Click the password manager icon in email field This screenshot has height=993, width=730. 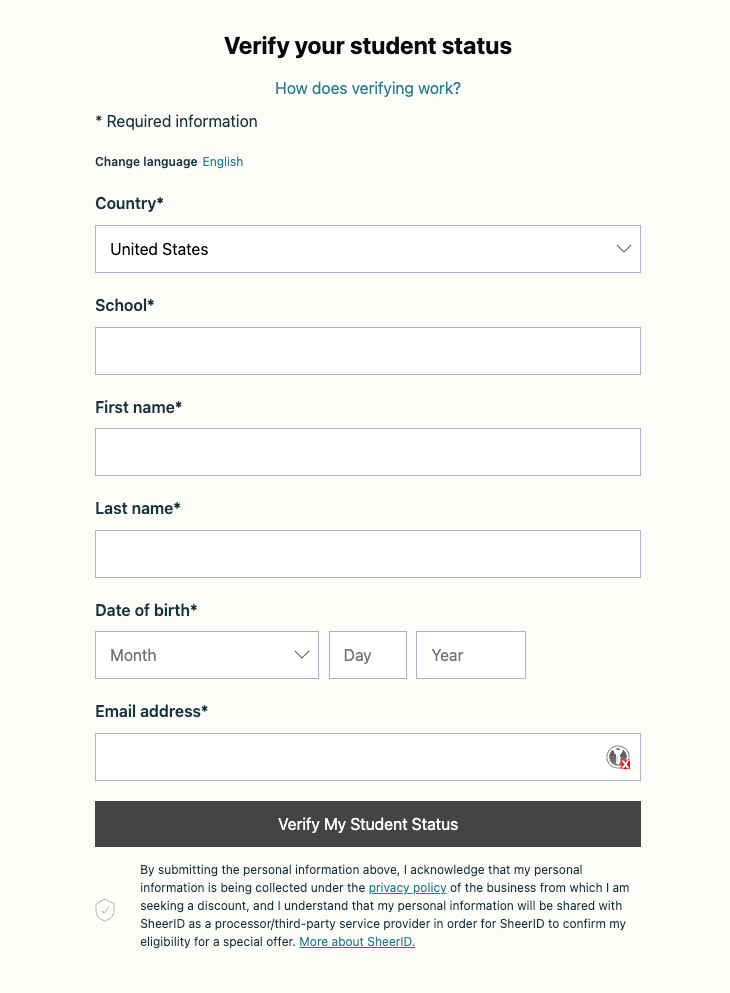point(618,757)
